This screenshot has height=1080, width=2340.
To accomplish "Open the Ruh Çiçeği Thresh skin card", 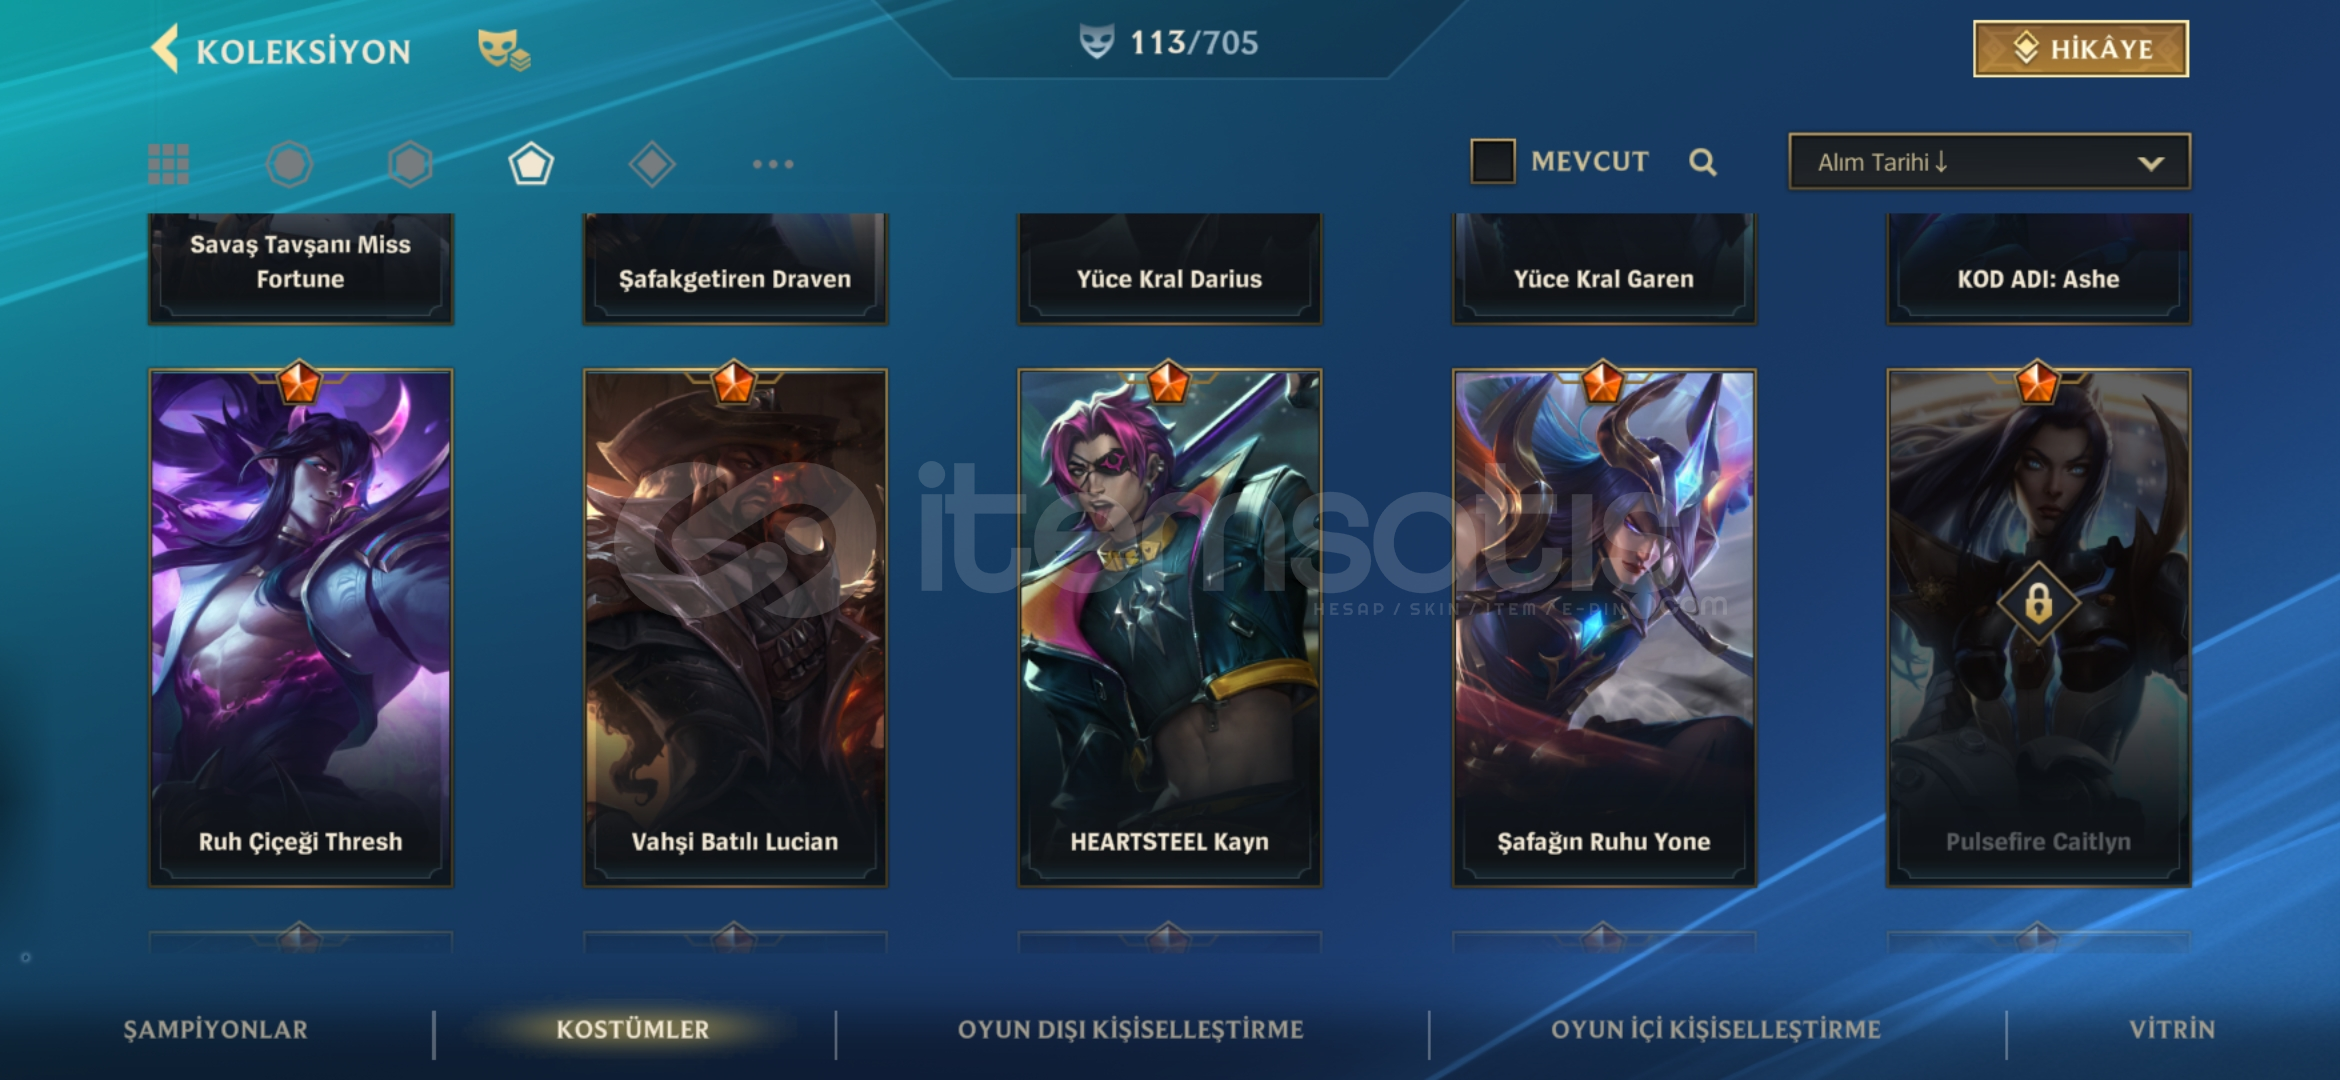I will (300, 628).
